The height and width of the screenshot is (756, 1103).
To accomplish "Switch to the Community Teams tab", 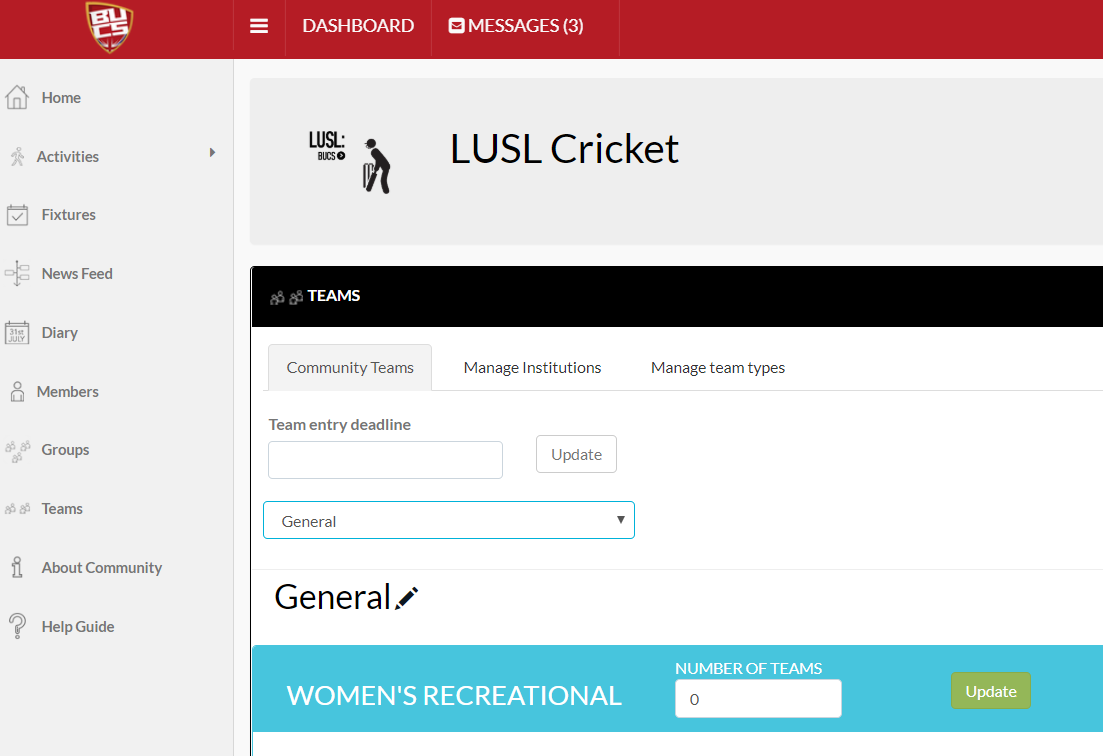I will click(350, 368).
